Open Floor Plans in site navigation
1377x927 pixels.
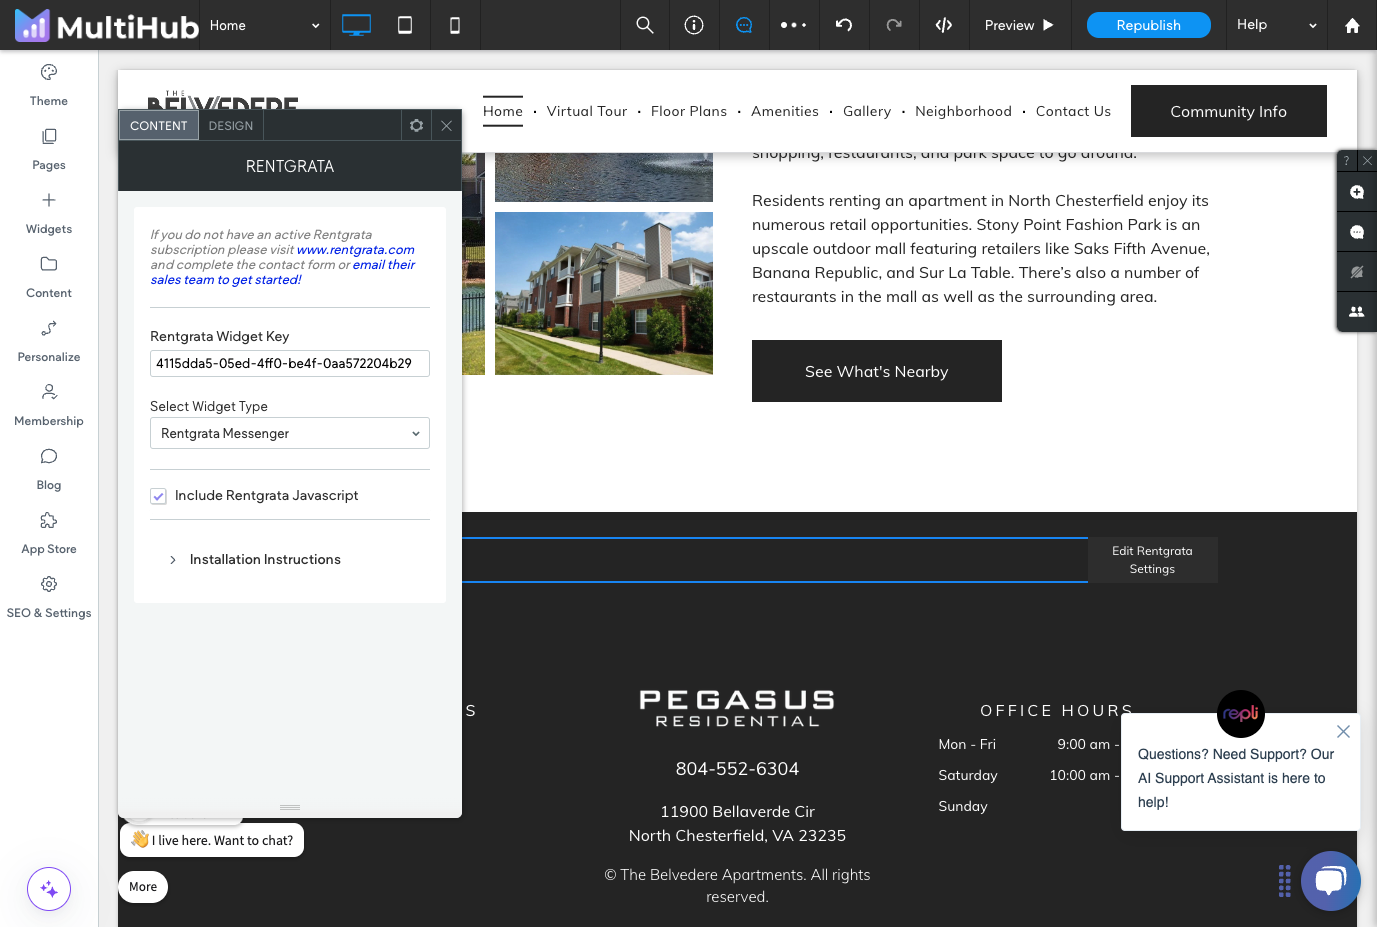coord(689,111)
